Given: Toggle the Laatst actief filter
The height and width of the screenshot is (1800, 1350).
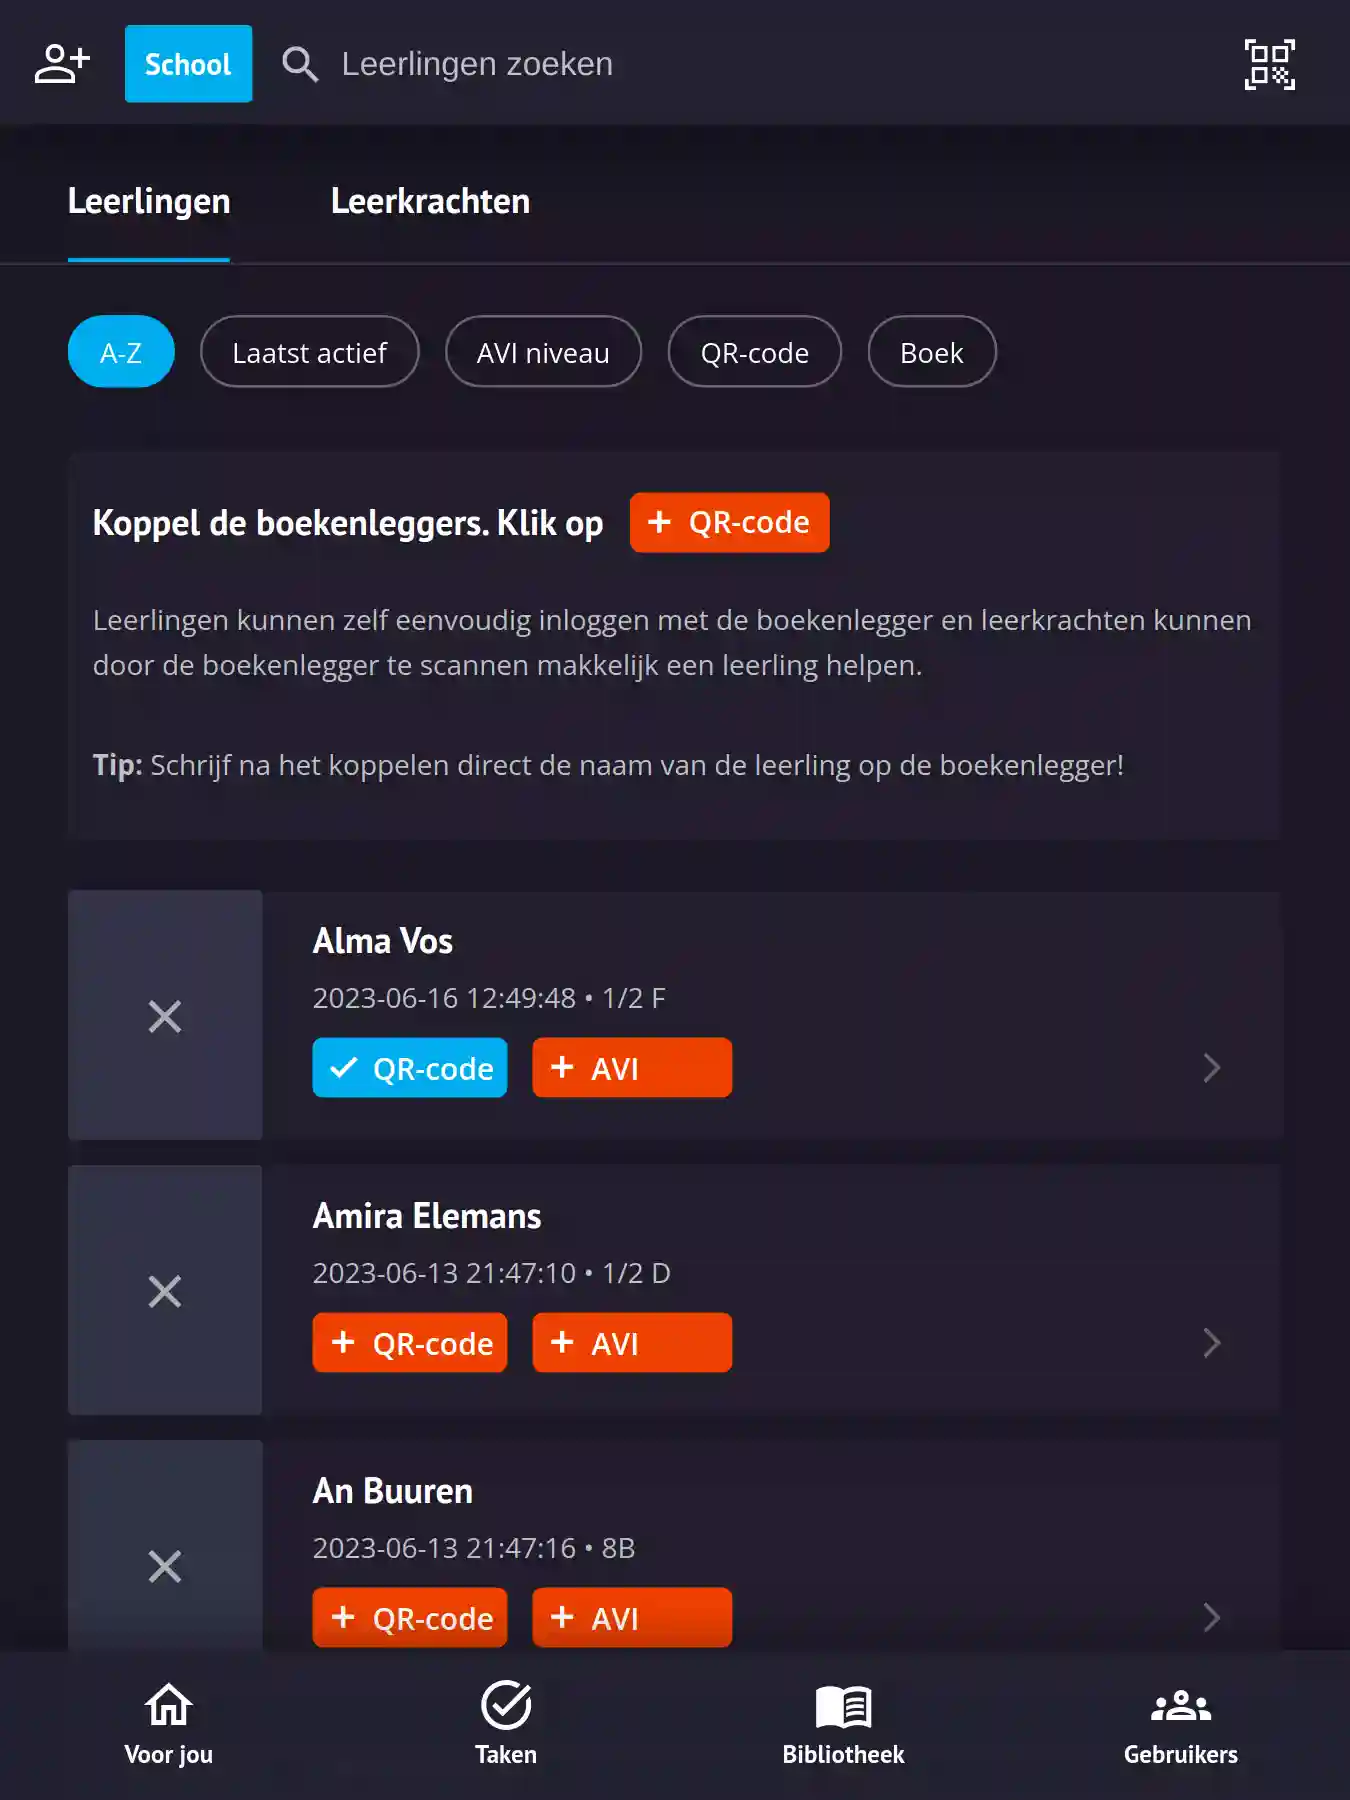Looking at the screenshot, I should (x=309, y=351).
